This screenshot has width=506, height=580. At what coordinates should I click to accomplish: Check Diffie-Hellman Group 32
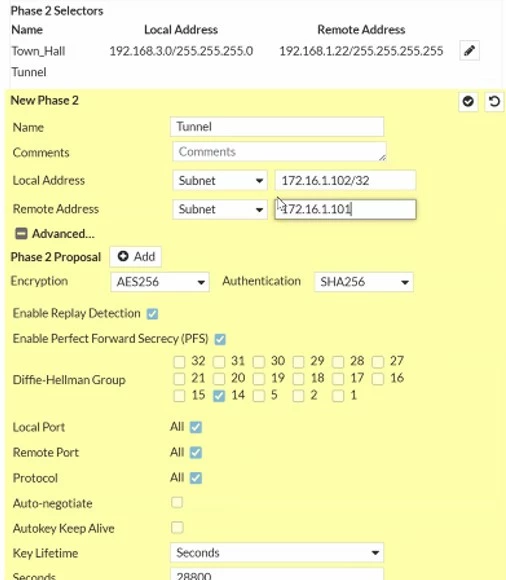[179, 361]
